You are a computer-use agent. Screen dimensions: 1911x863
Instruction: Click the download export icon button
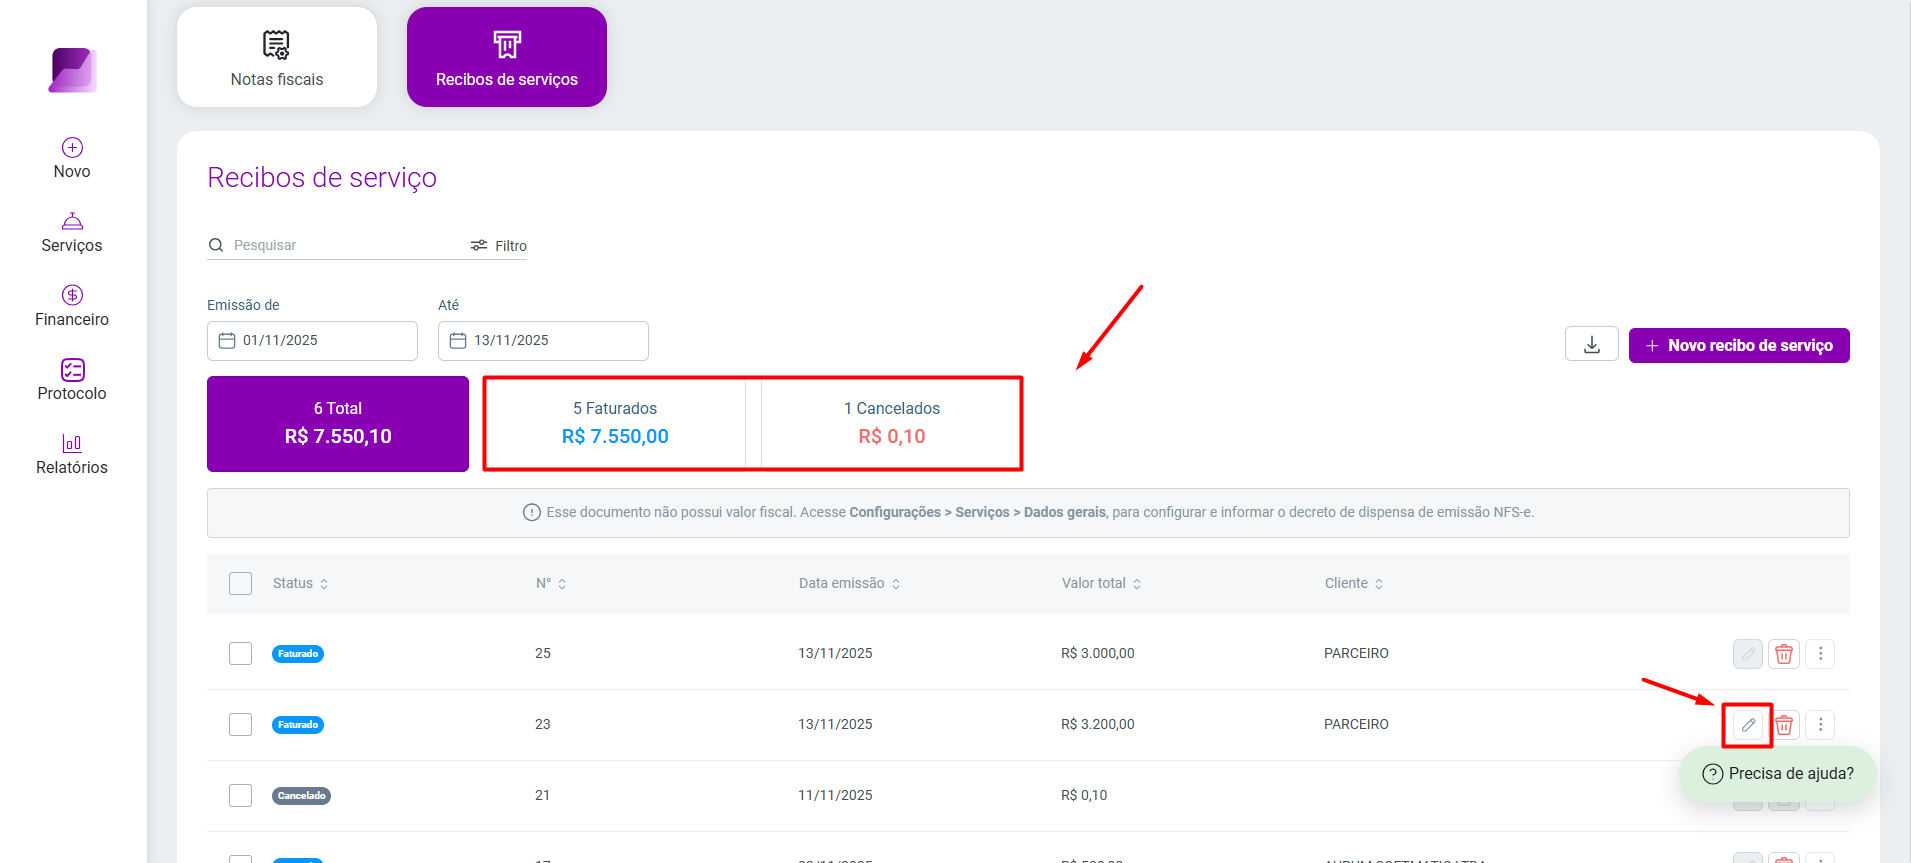(1592, 344)
